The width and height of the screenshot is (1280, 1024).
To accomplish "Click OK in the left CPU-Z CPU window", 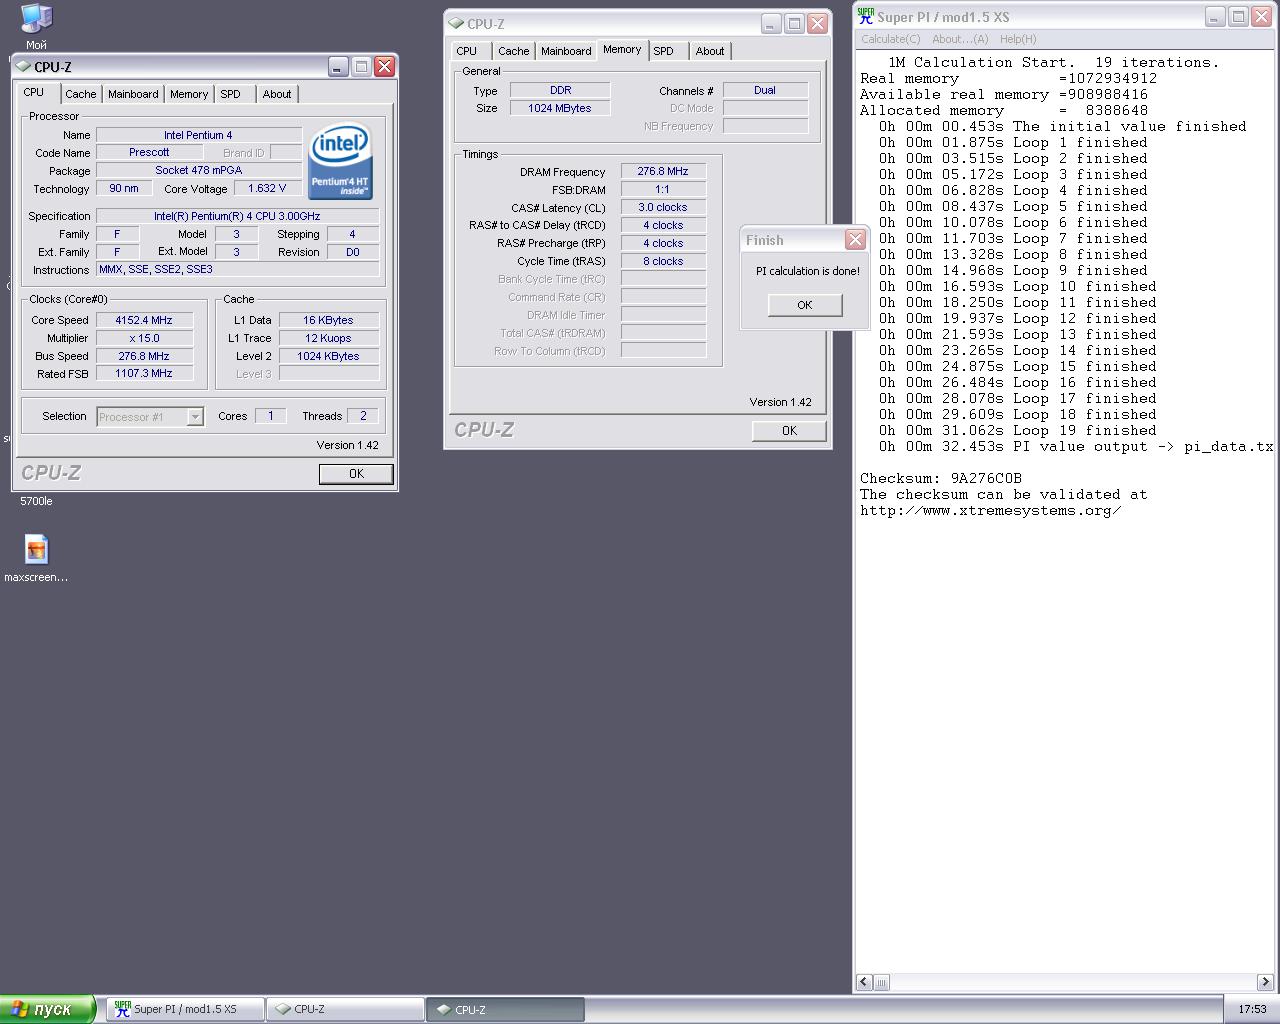I will tap(356, 474).
